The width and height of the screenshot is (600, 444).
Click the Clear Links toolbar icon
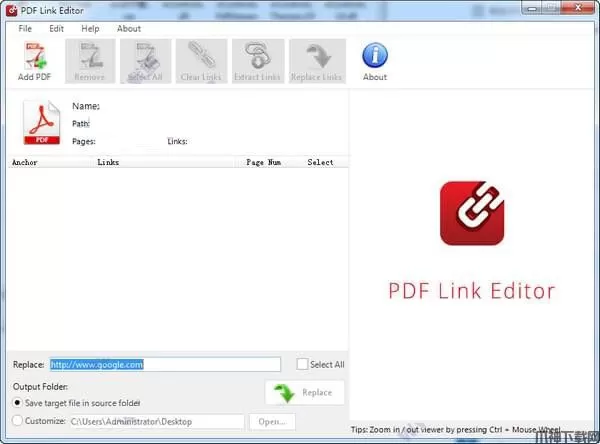pos(201,61)
